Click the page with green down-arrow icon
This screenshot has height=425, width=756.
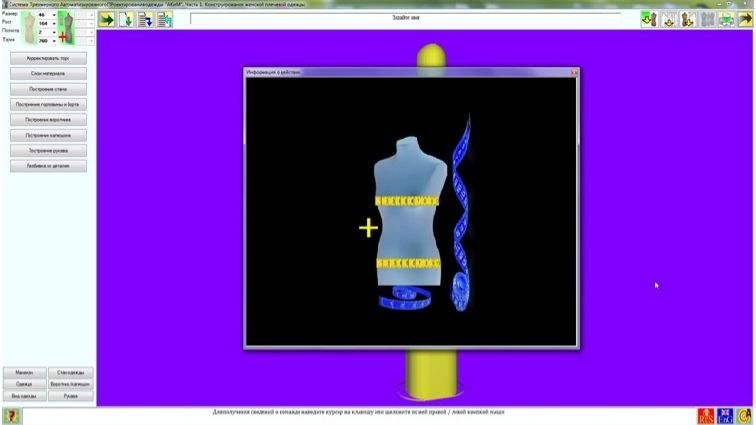(x=126, y=20)
